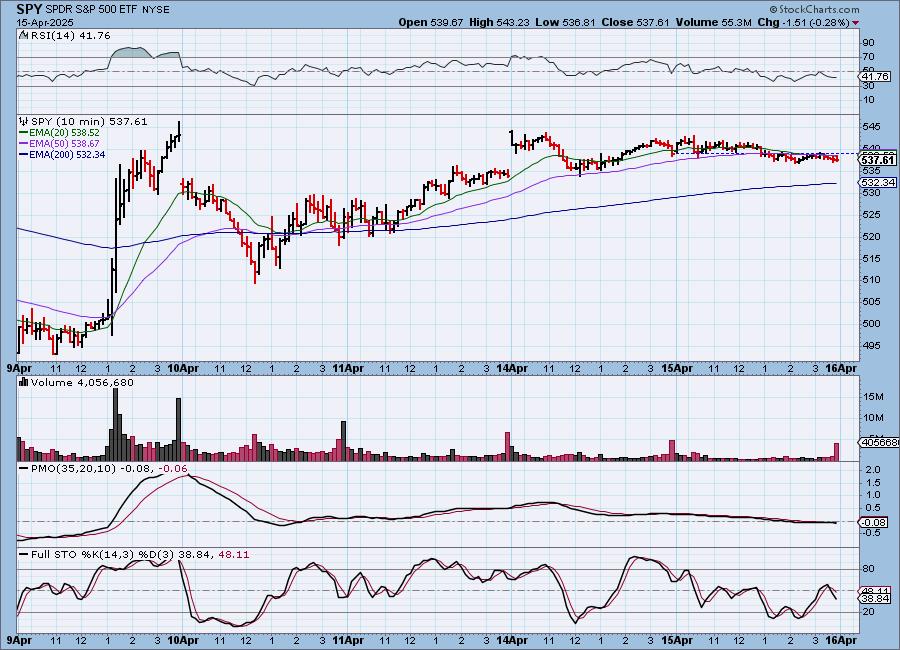Click the 545 price axis label
Image resolution: width=900 pixels, height=650 pixels.
(x=872, y=127)
